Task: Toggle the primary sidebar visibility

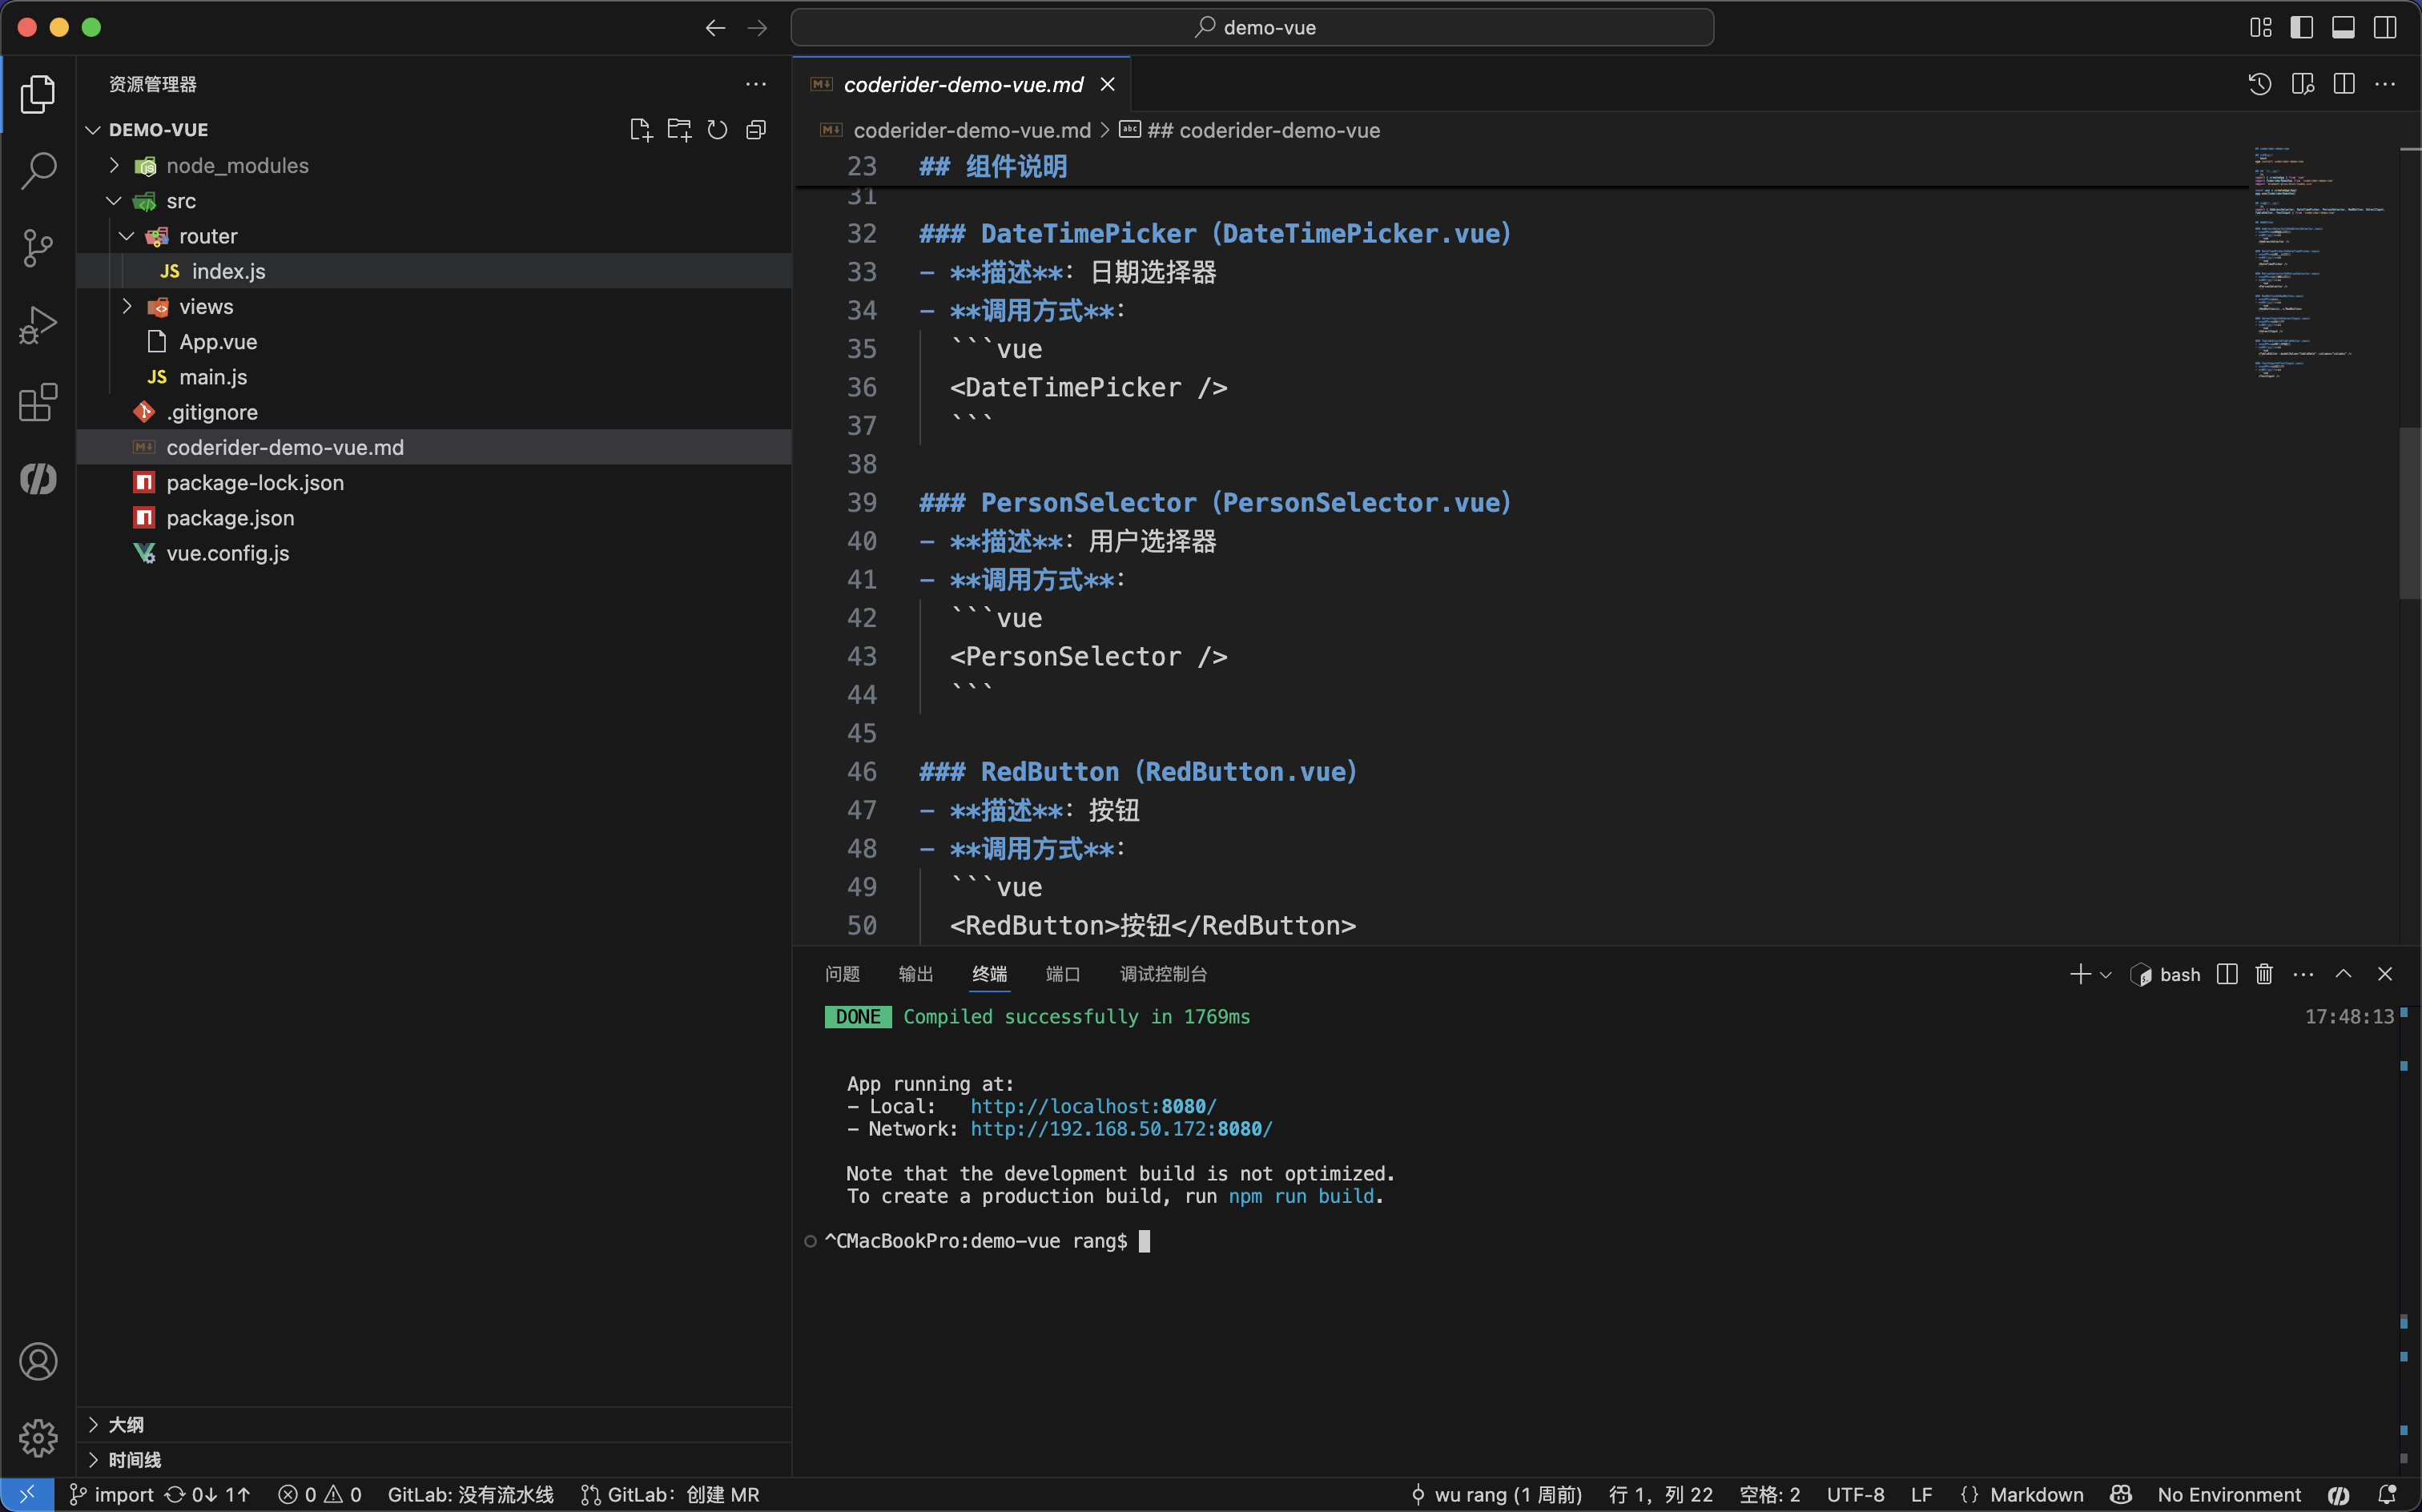Action: [2301, 27]
